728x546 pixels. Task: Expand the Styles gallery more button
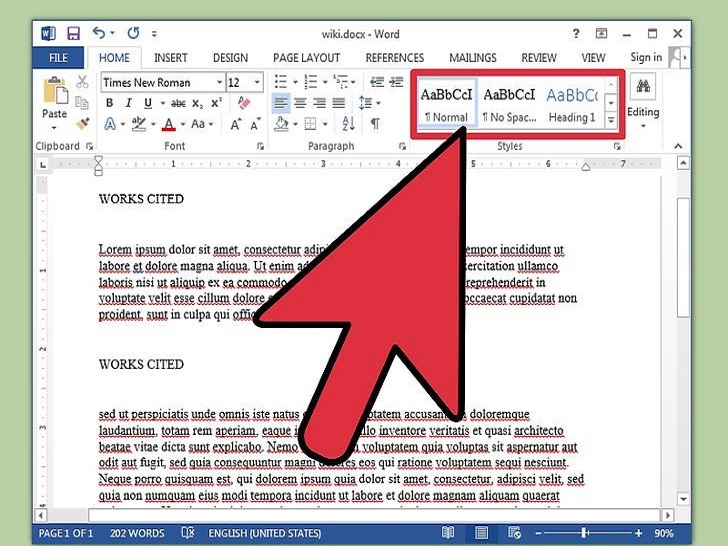(x=611, y=121)
